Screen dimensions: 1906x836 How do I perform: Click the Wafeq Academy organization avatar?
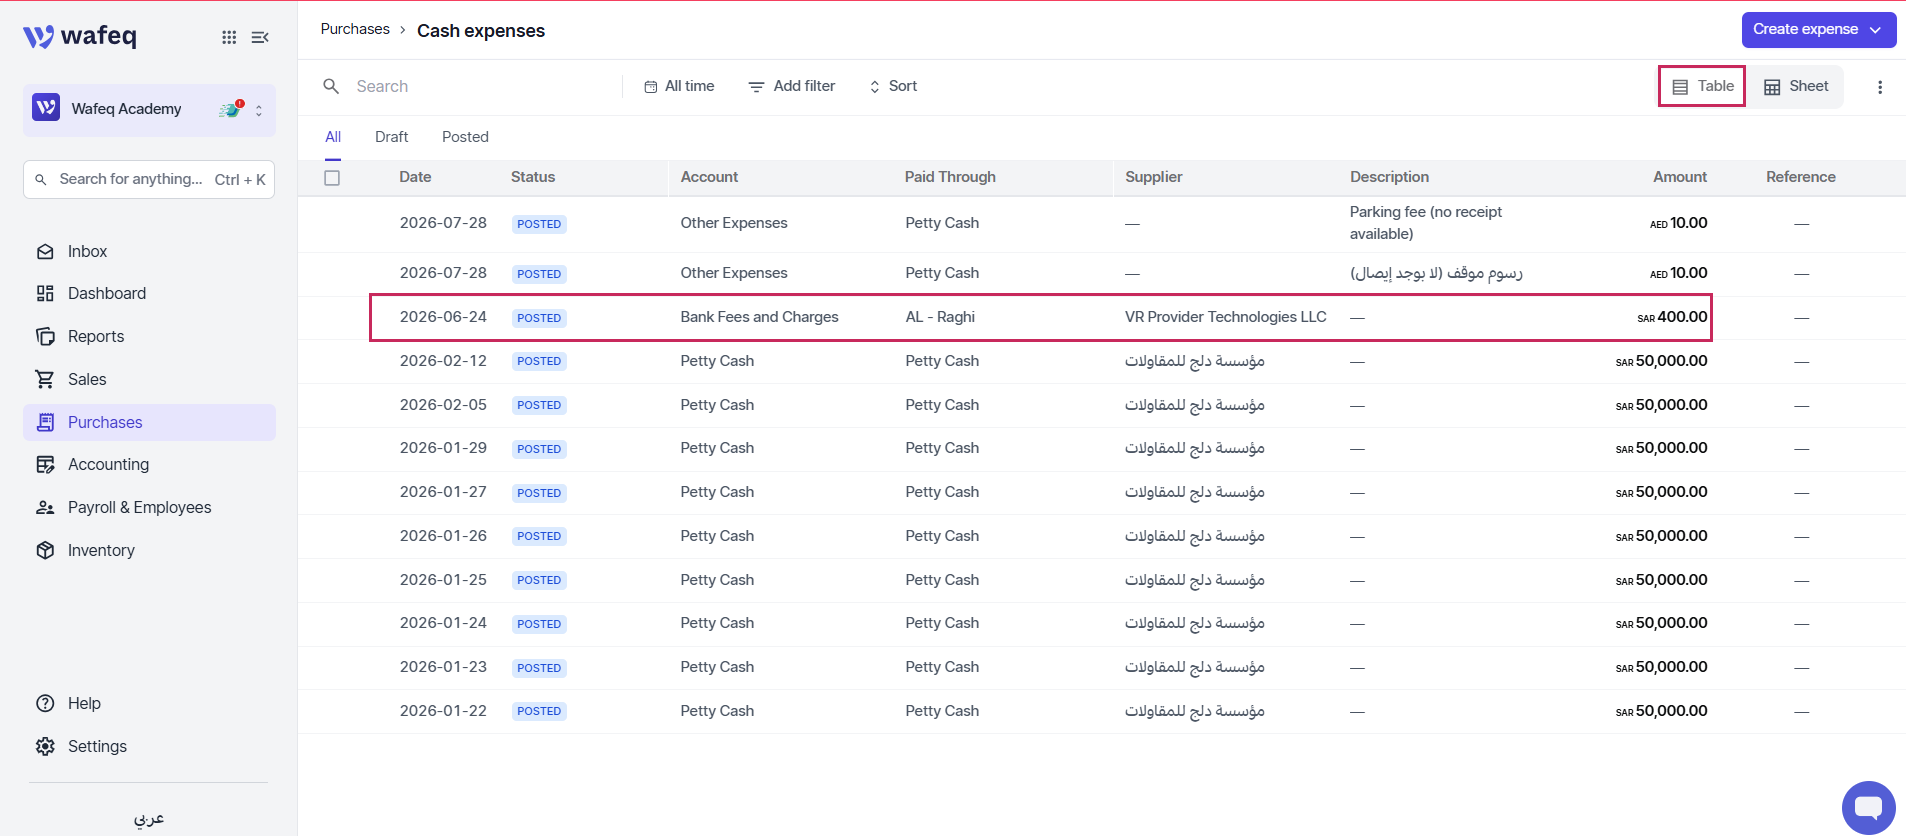pyautogui.click(x=46, y=108)
